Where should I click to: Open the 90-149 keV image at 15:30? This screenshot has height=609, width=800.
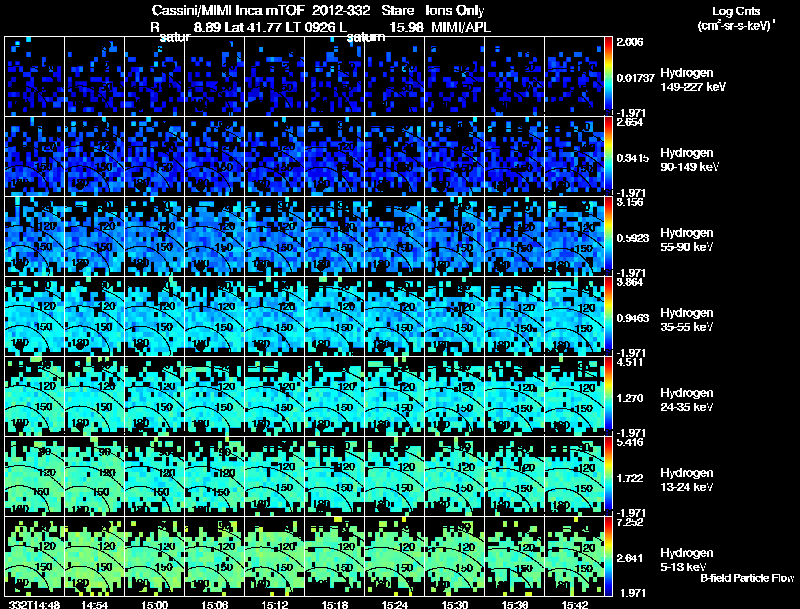tap(454, 156)
